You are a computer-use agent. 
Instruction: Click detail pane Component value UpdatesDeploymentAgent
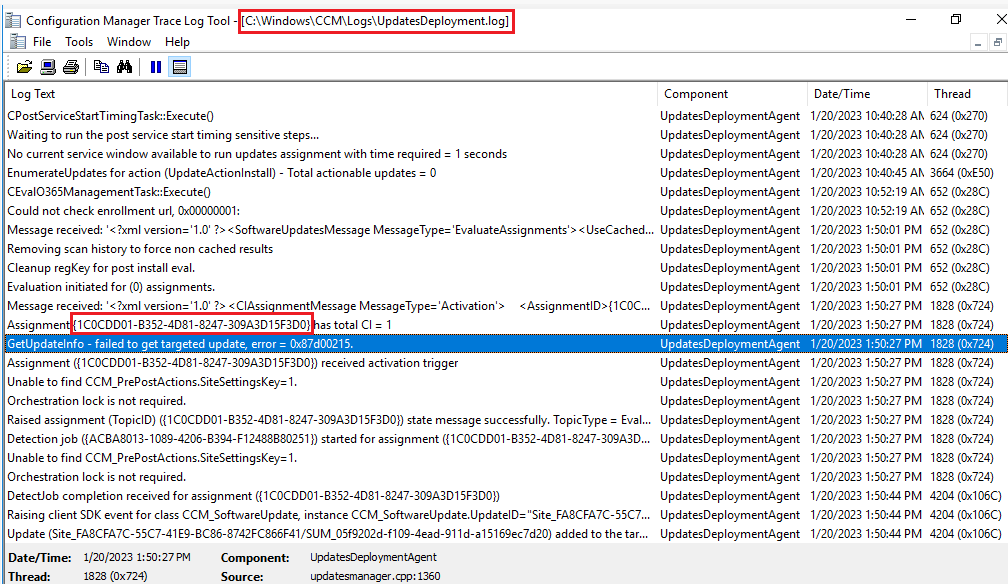click(373, 557)
